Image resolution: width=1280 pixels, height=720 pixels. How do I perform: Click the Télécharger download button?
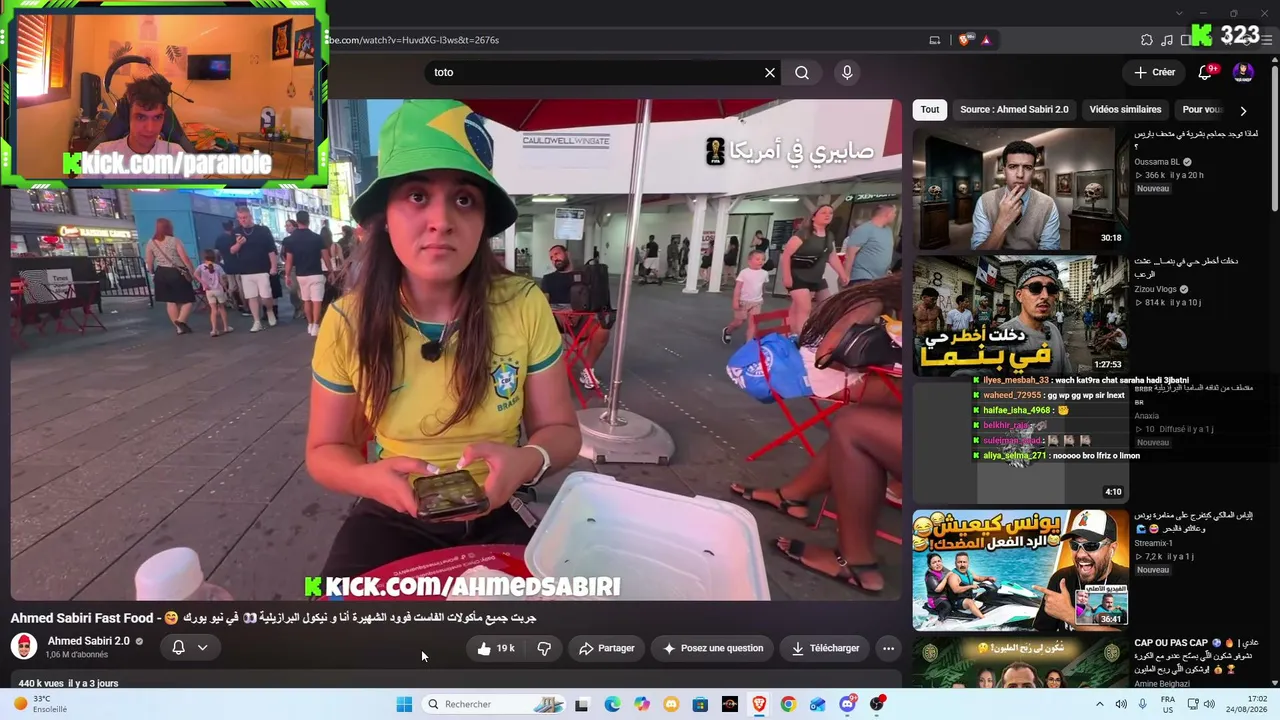(x=825, y=648)
